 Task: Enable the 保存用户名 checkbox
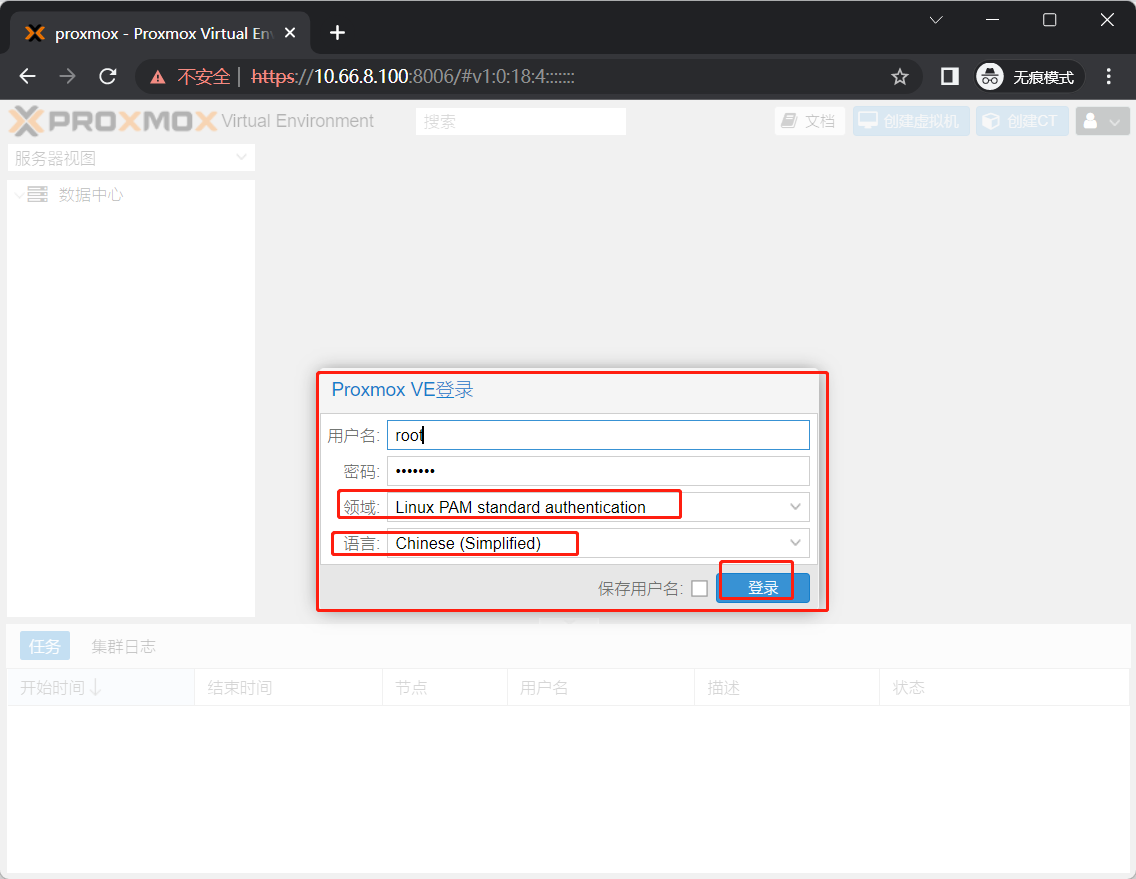click(699, 589)
